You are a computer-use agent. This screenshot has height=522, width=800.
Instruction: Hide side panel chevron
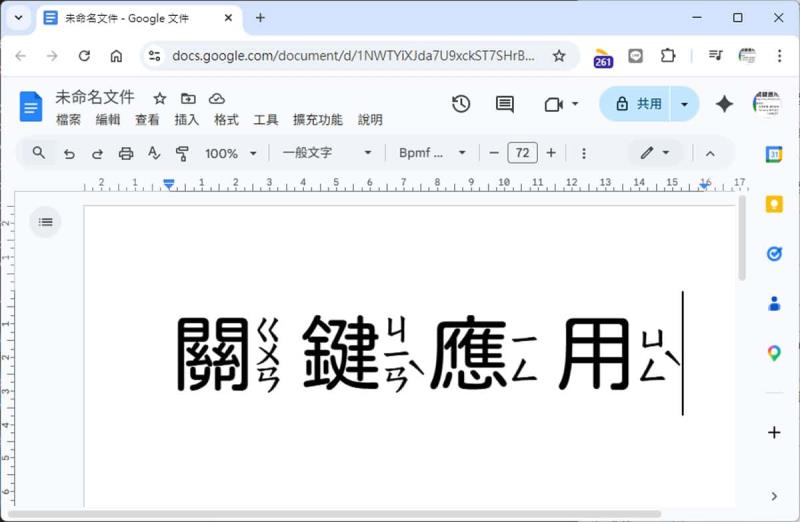[774, 495]
